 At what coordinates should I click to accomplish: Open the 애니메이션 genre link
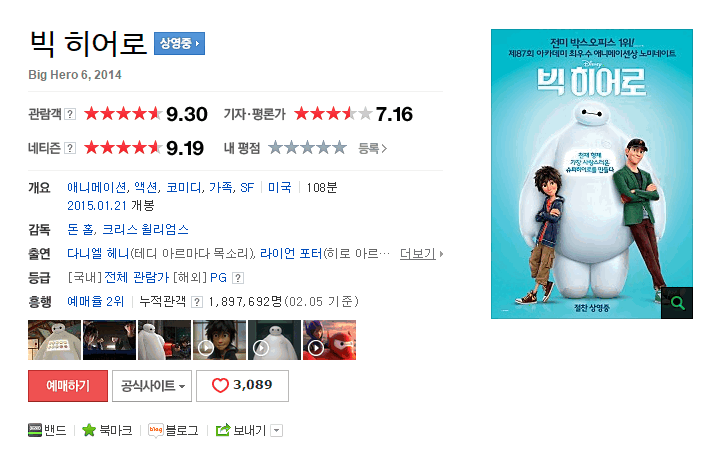click(97, 187)
